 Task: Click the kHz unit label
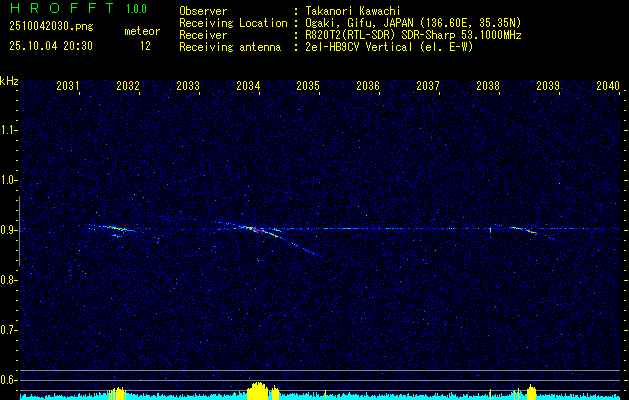(x=9, y=80)
